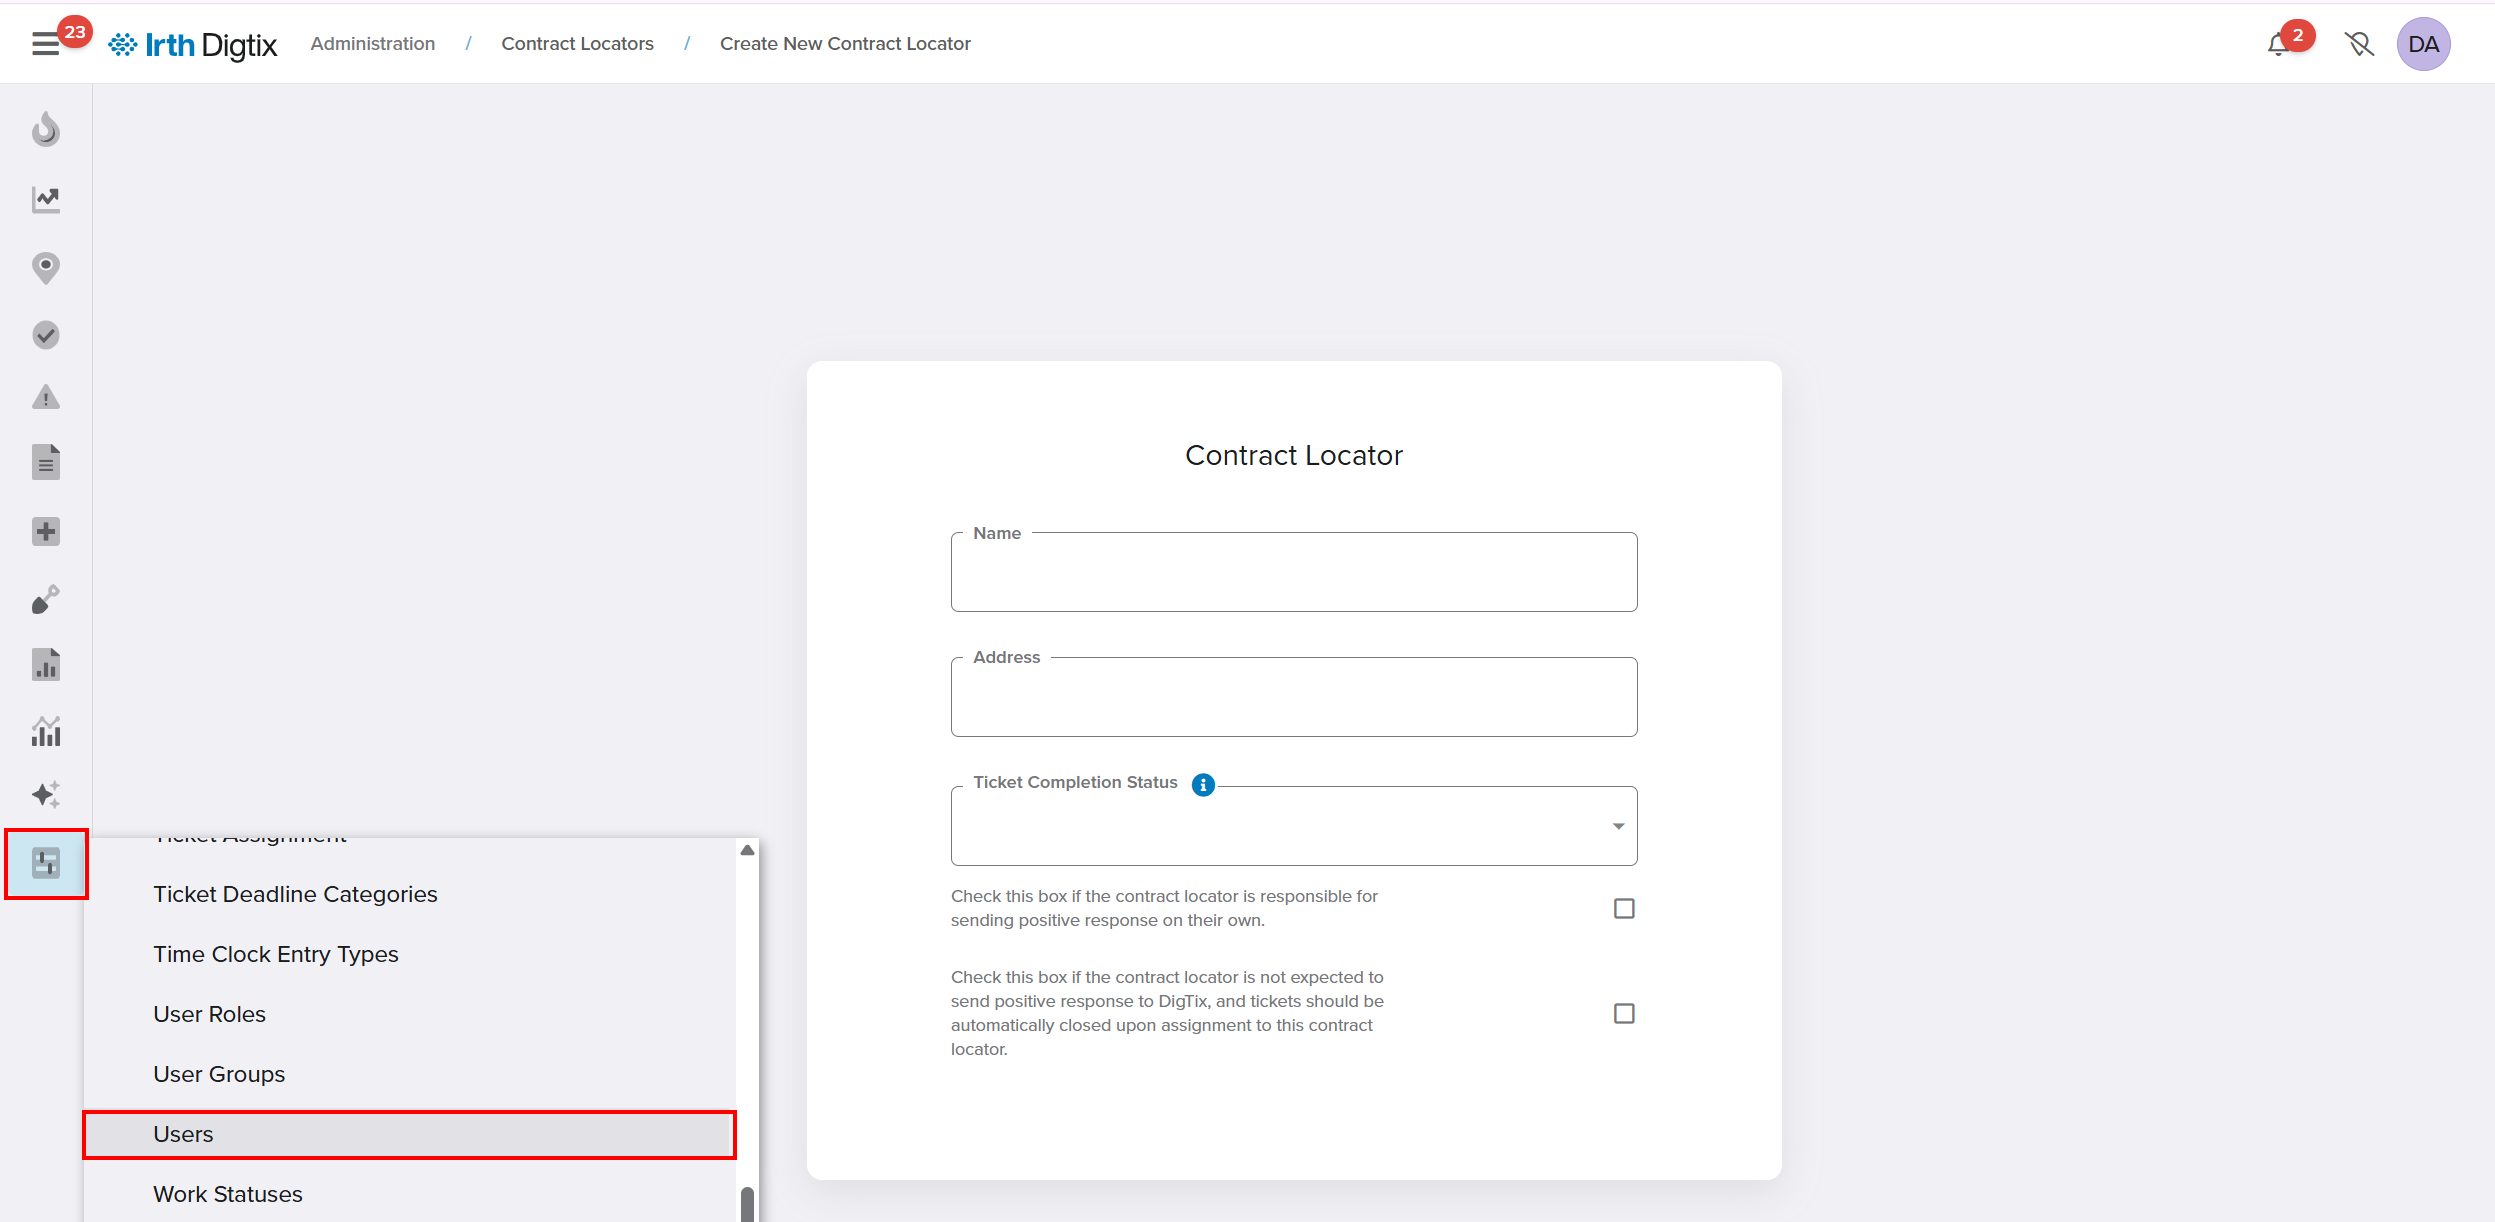Open the line chart sidebar icon
Viewport: 2495px width, 1222px height.
tap(46, 200)
